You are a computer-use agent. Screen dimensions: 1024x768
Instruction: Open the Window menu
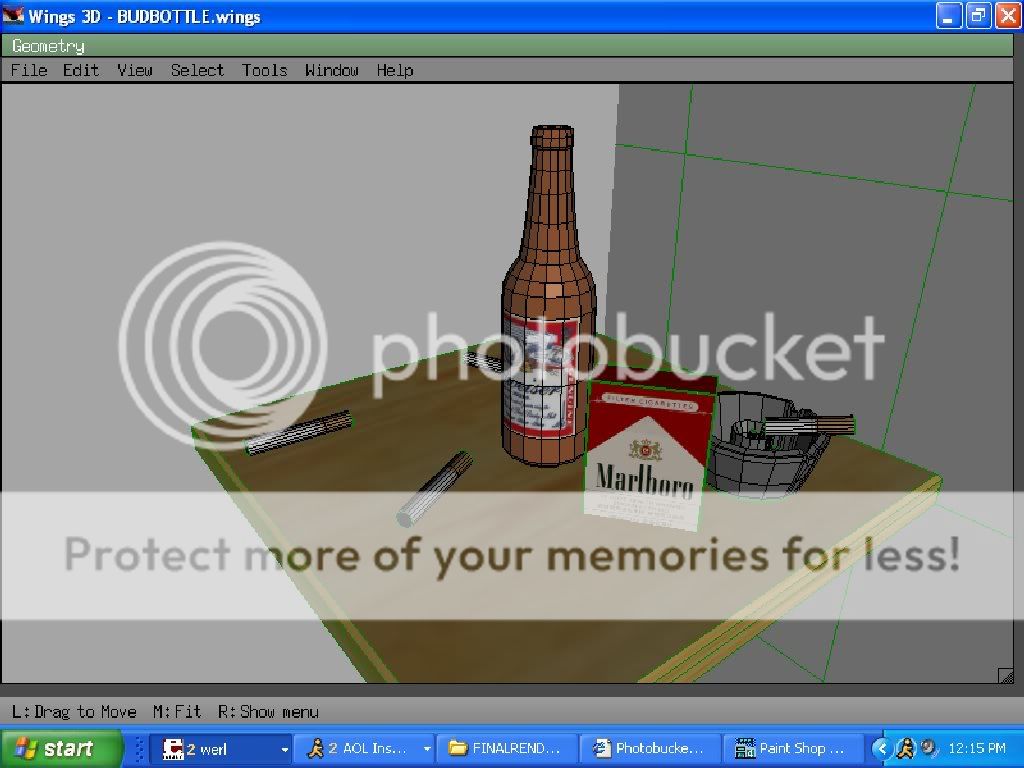click(331, 70)
